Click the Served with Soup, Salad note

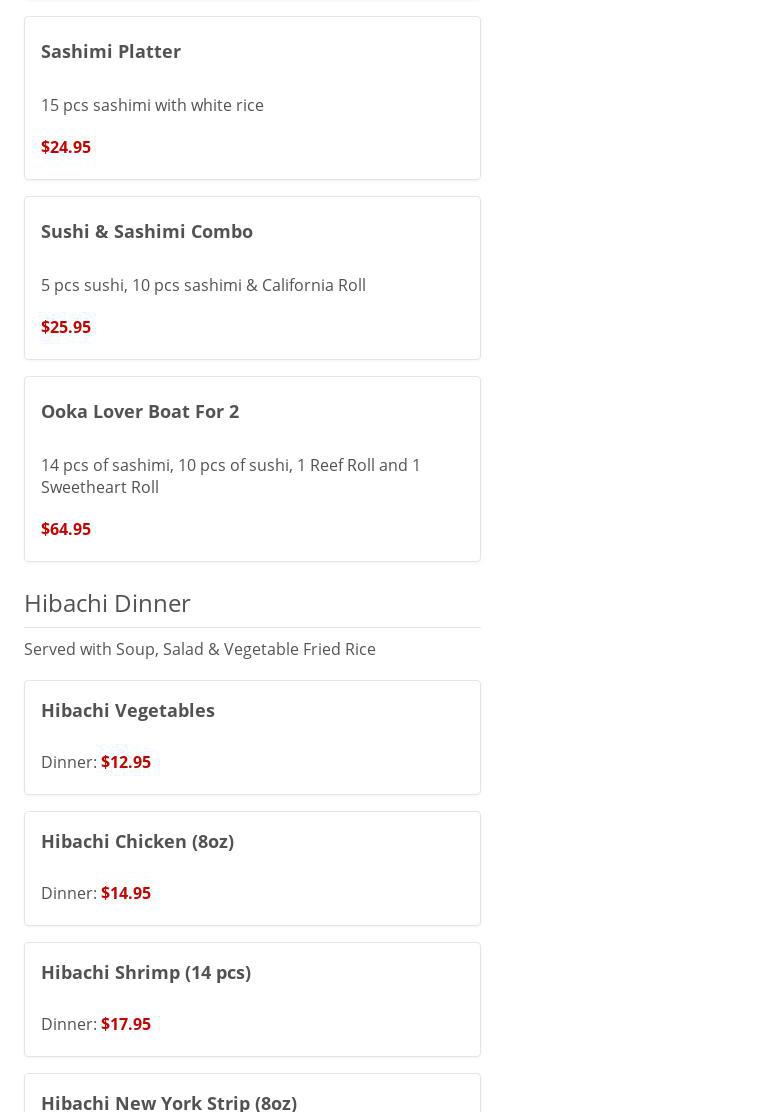pos(200,649)
